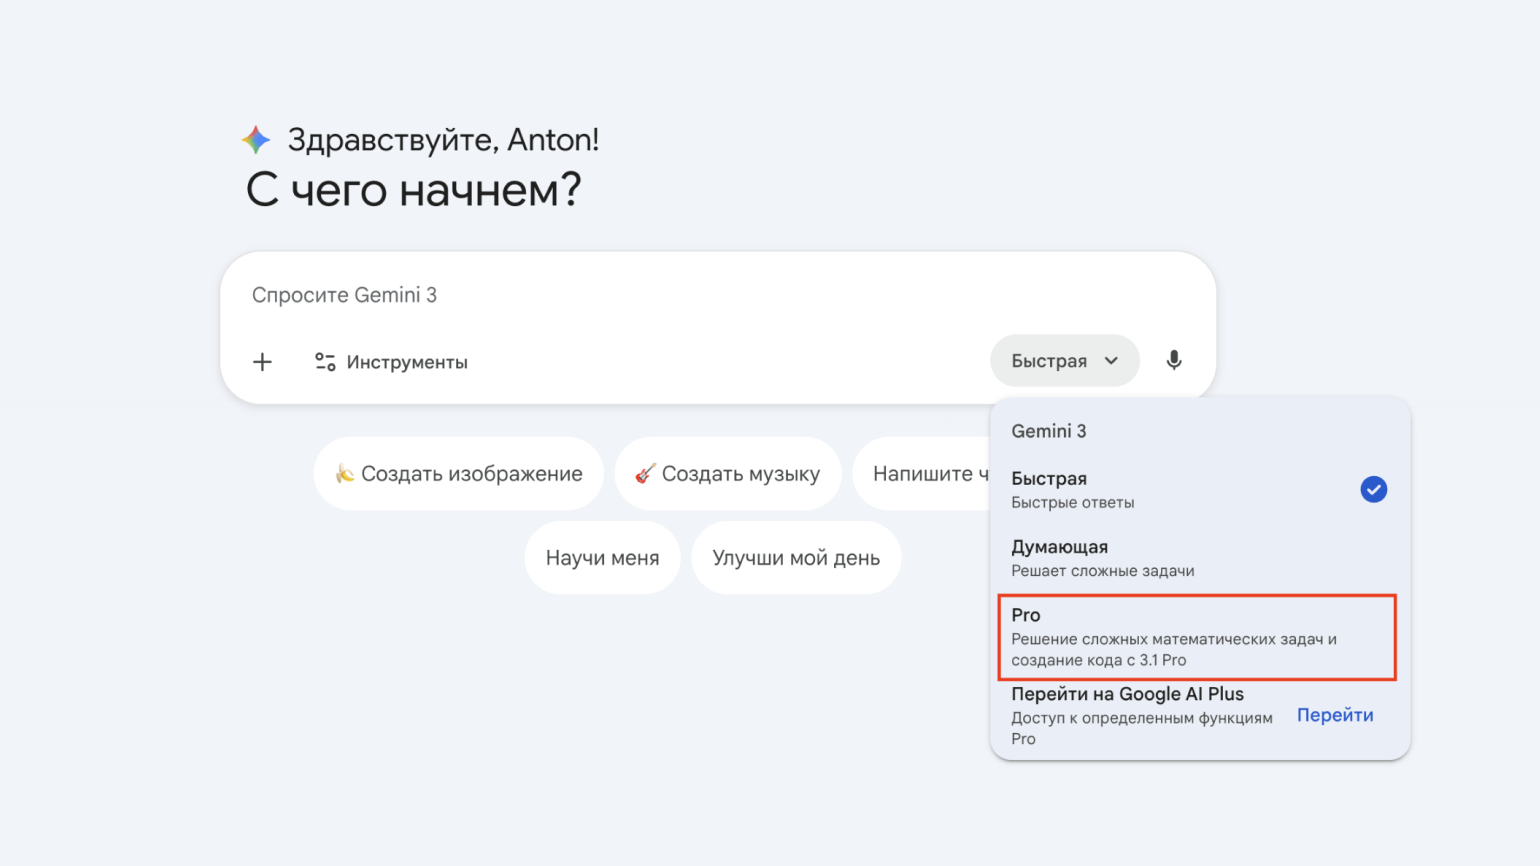Viewport: 1540px width, 866px height.
Task: Click the blue Перейти link
Action: (1334, 715)
